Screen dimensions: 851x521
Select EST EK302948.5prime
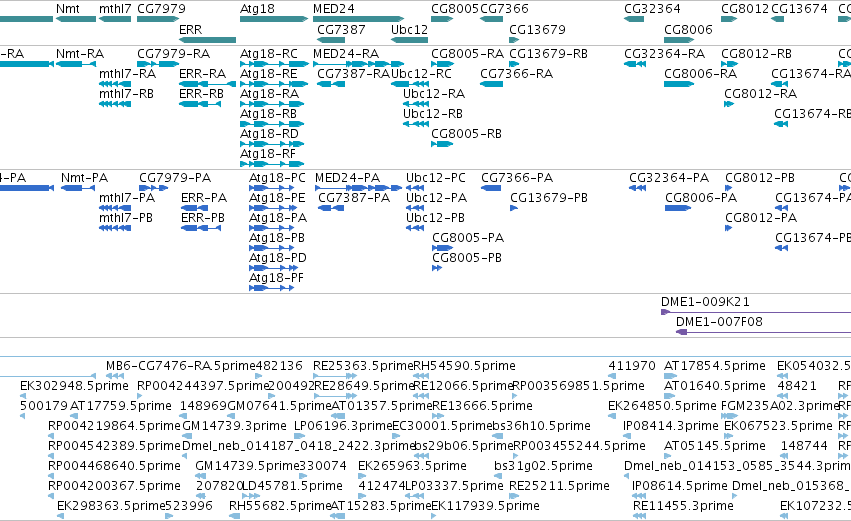74,386
